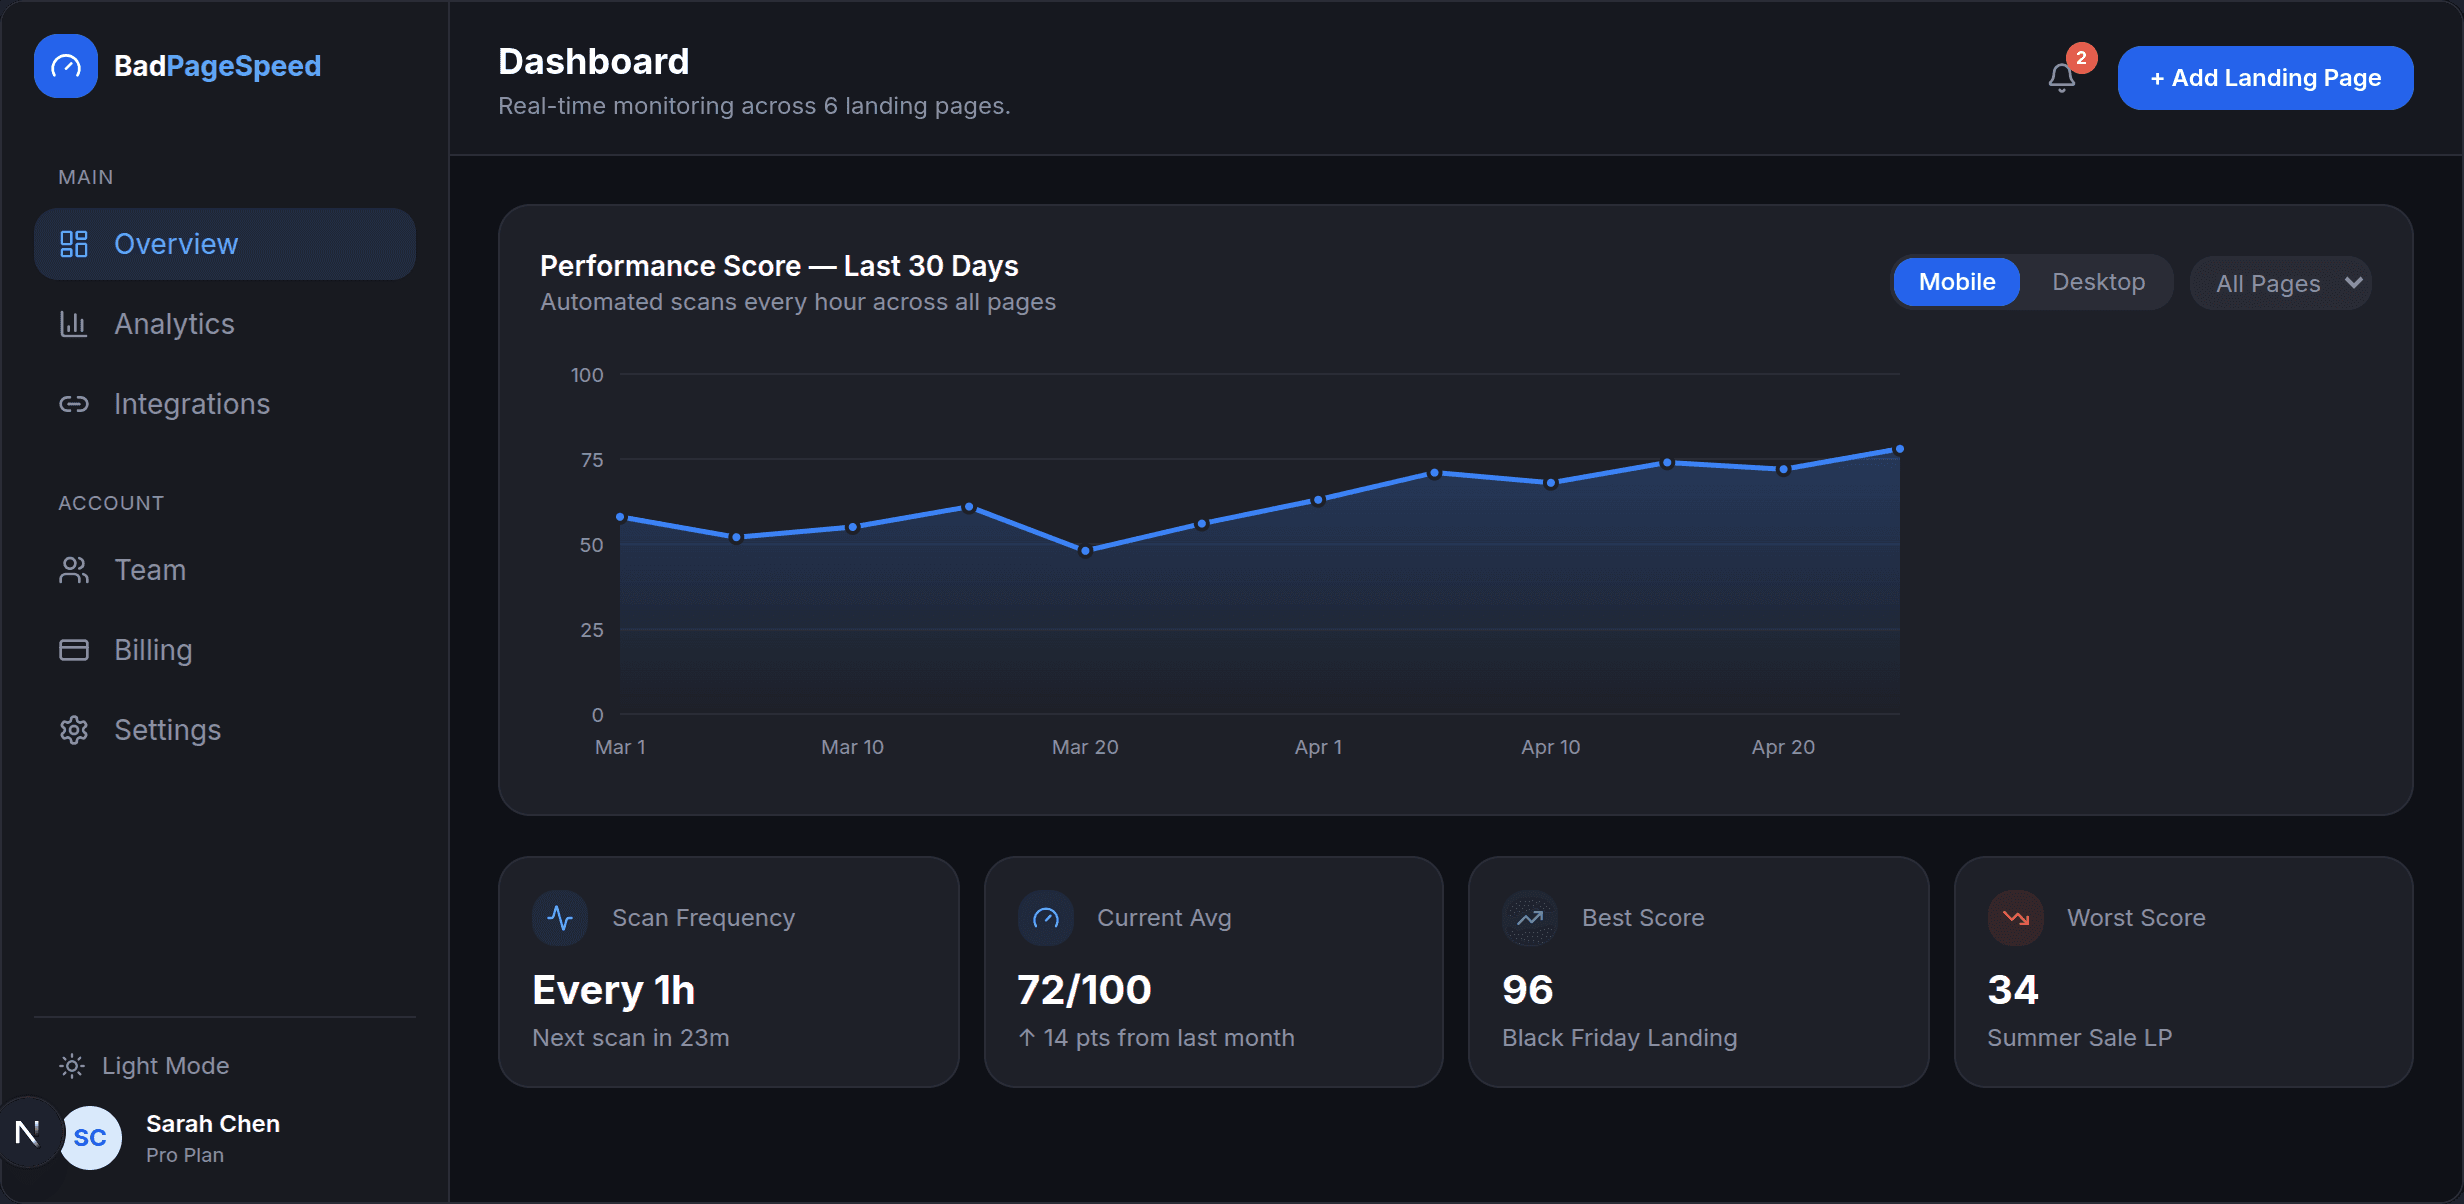
Task: Click Sarah Chen profile name
Action: point(213,1124)
